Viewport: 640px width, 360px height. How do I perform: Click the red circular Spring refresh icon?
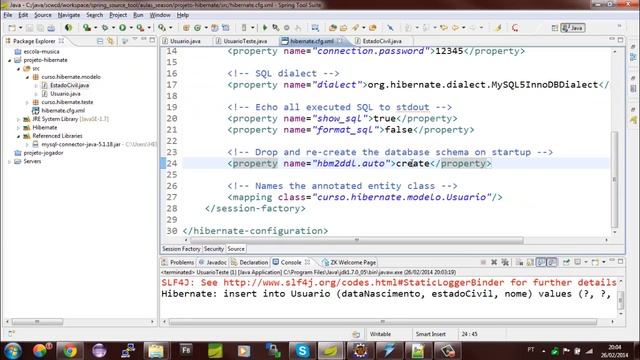(x=515, y=28)
